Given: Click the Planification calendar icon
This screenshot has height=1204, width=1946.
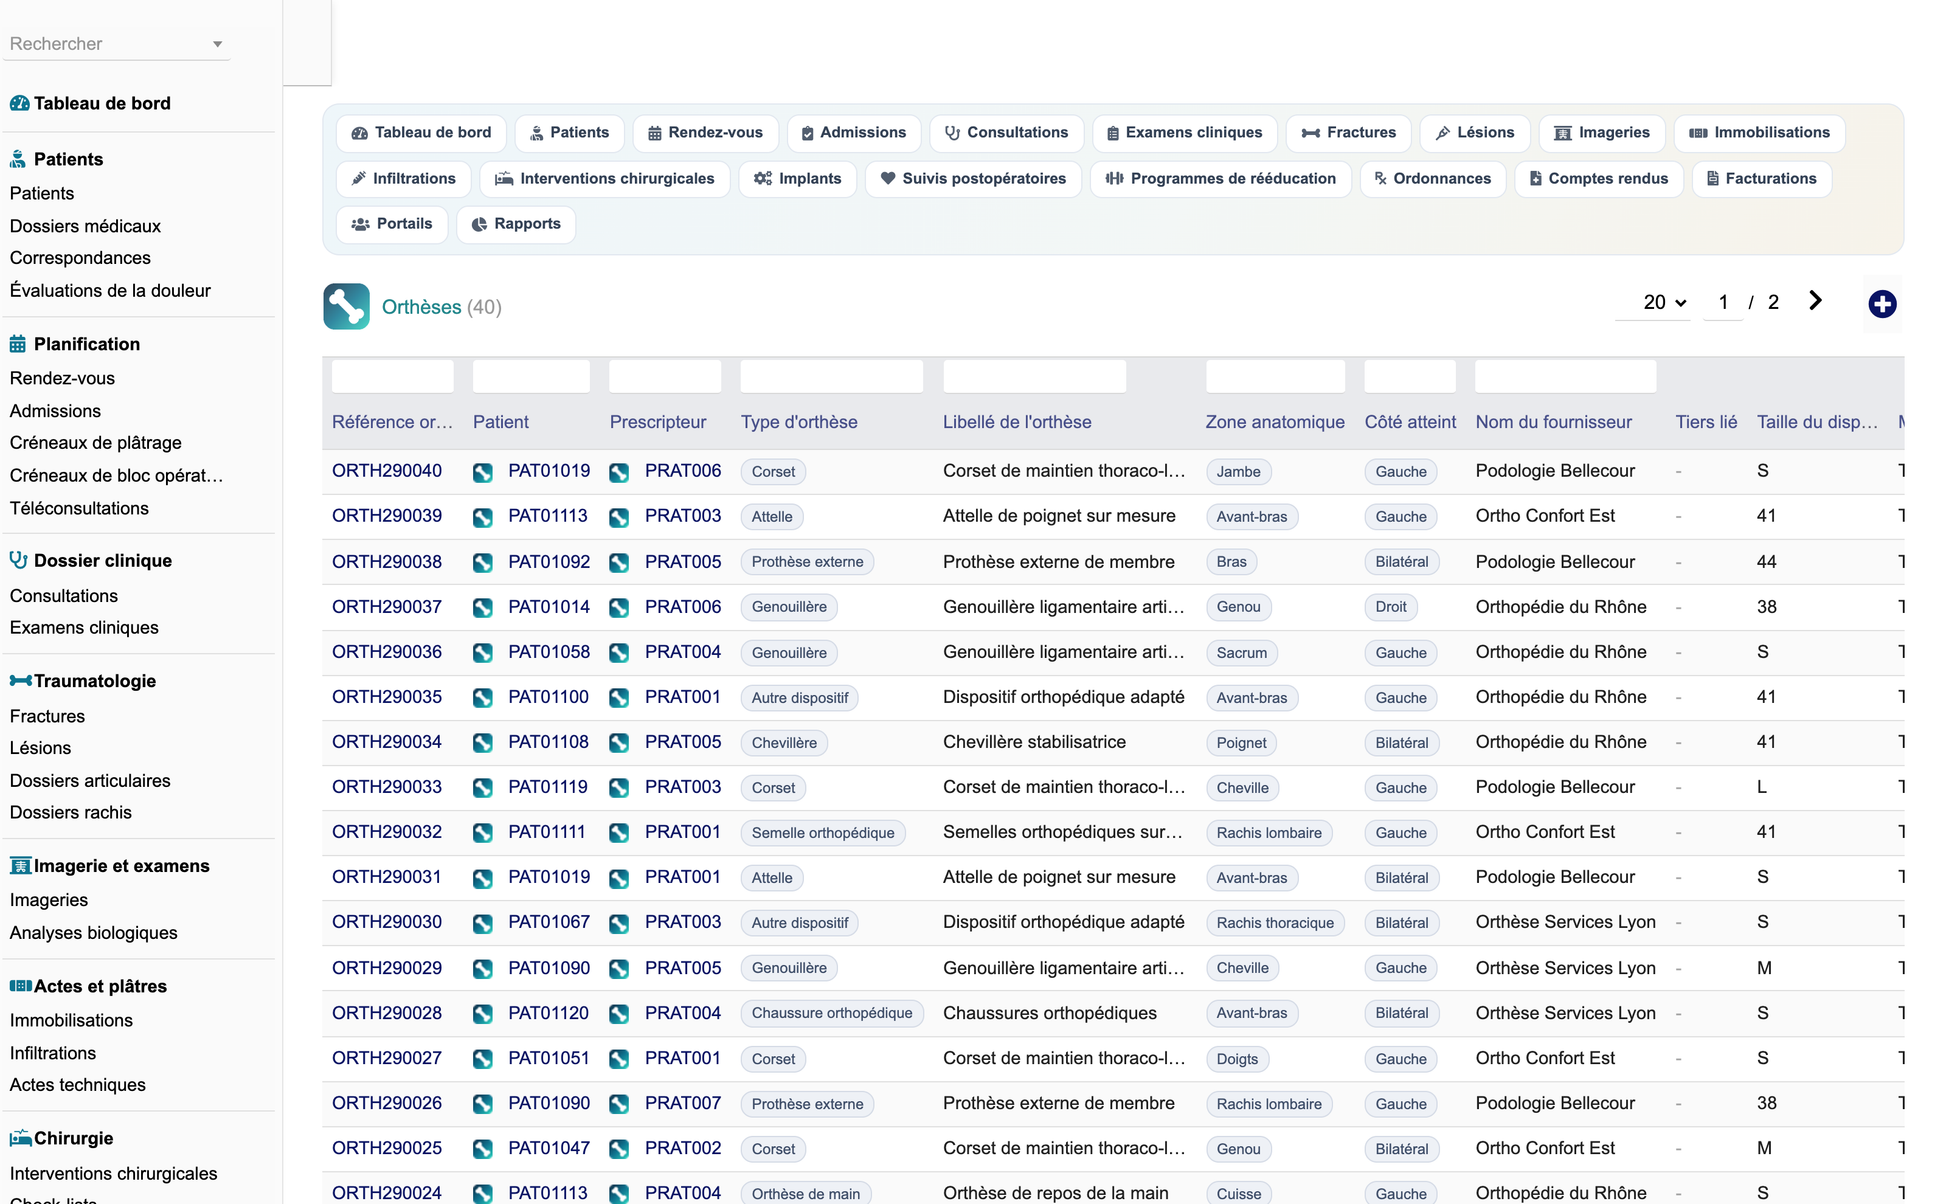Looking at the screenshot, I should pos(18,344).
